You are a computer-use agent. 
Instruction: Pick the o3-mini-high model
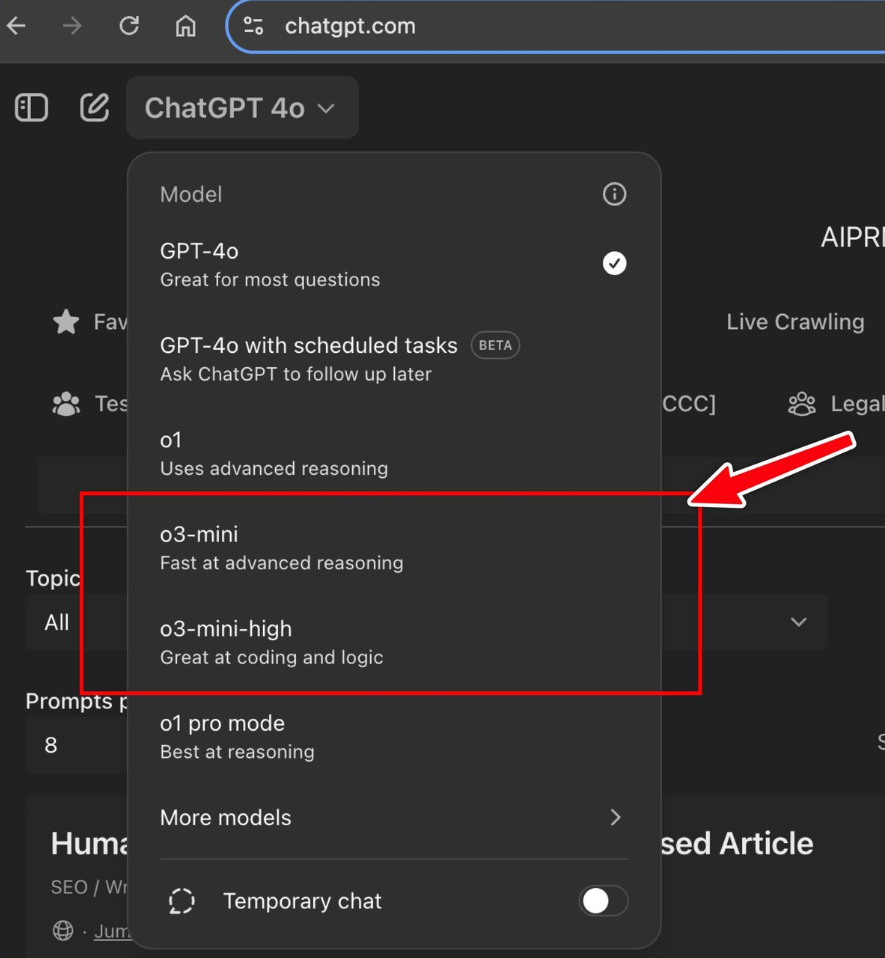[393, 642]
